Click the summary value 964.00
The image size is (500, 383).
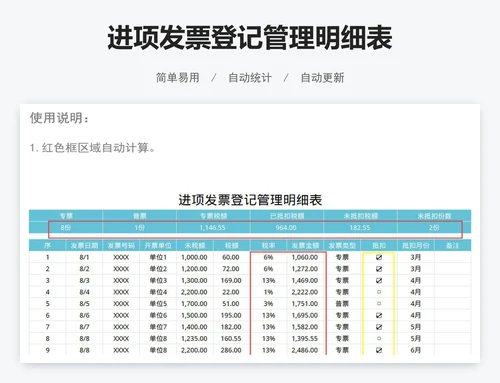286,228
